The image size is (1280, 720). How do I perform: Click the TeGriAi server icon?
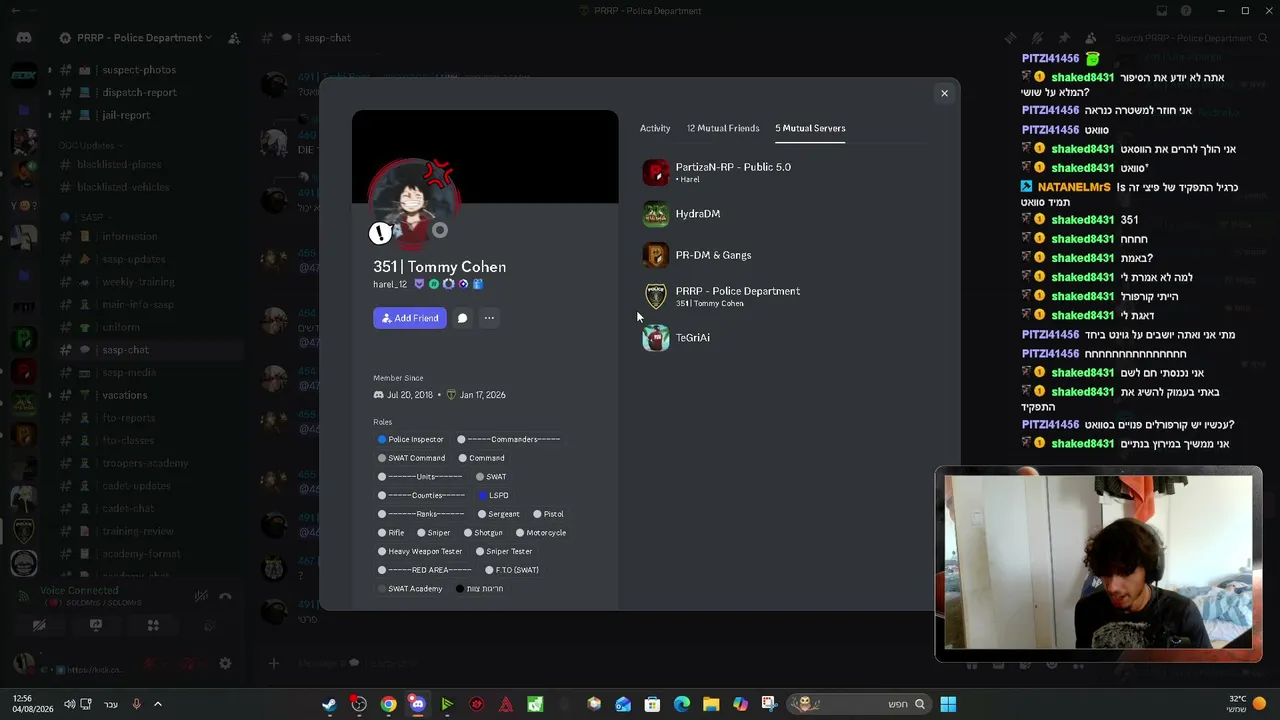655,338
